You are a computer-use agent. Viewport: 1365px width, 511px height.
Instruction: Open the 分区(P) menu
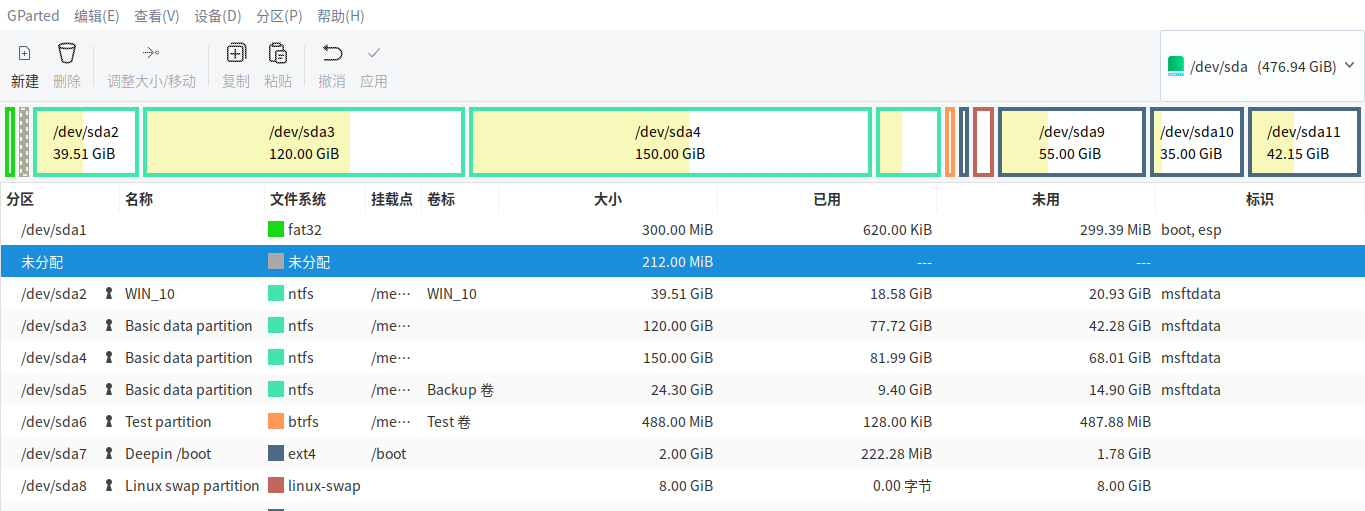point(279,16)
